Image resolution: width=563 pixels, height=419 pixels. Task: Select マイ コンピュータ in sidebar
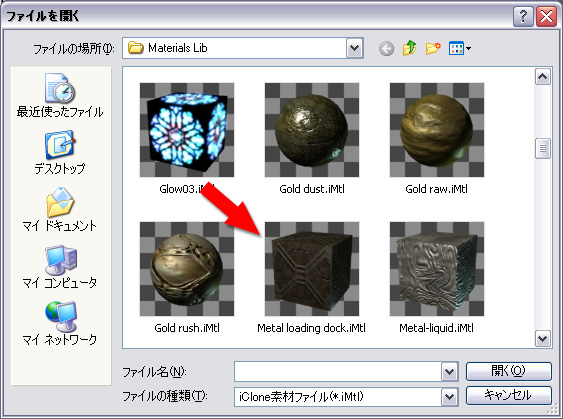tap(60, 267)
